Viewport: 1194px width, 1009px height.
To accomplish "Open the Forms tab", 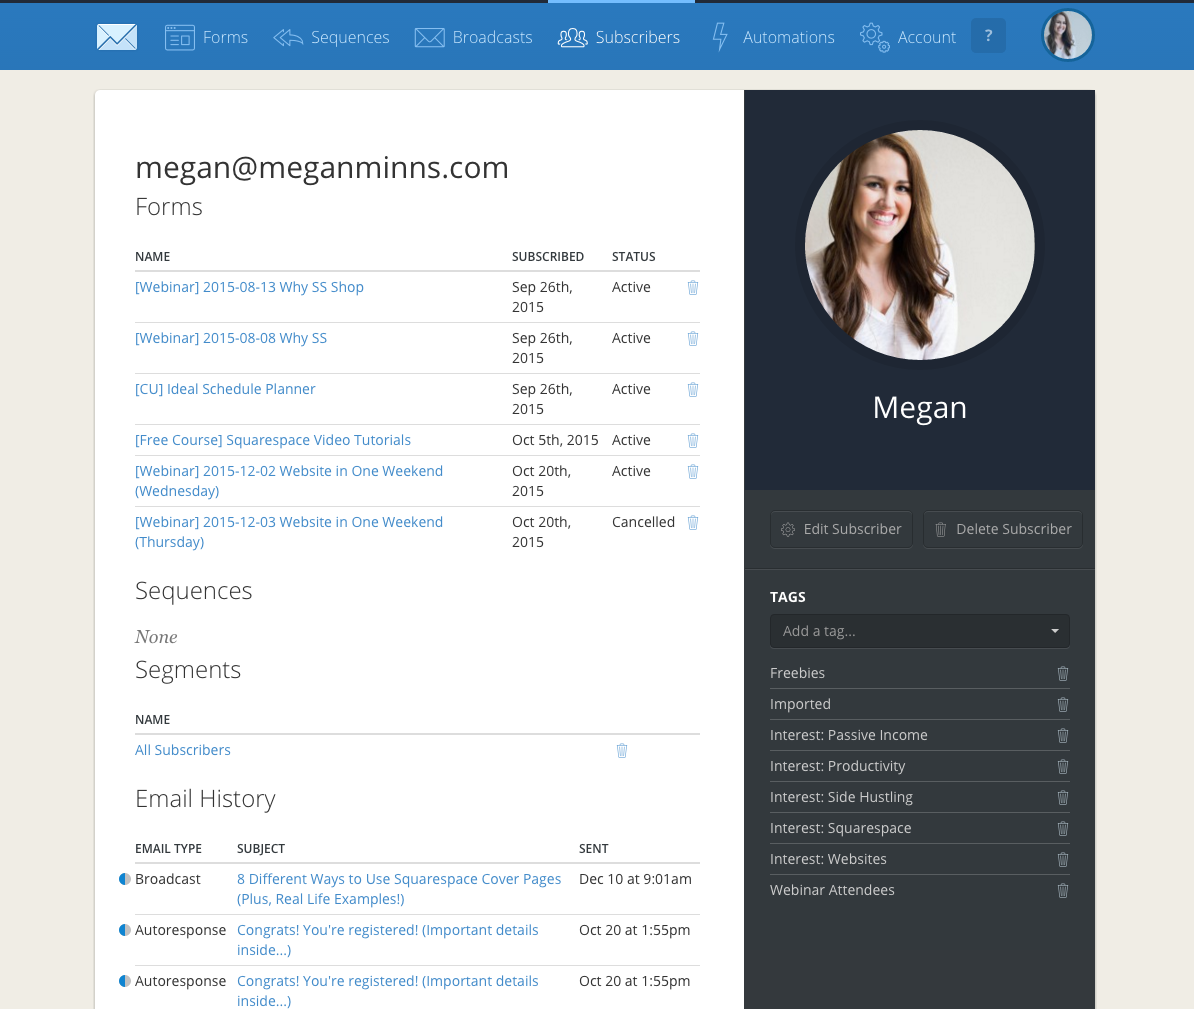I will pyautogui.click(x=206, y=37).
